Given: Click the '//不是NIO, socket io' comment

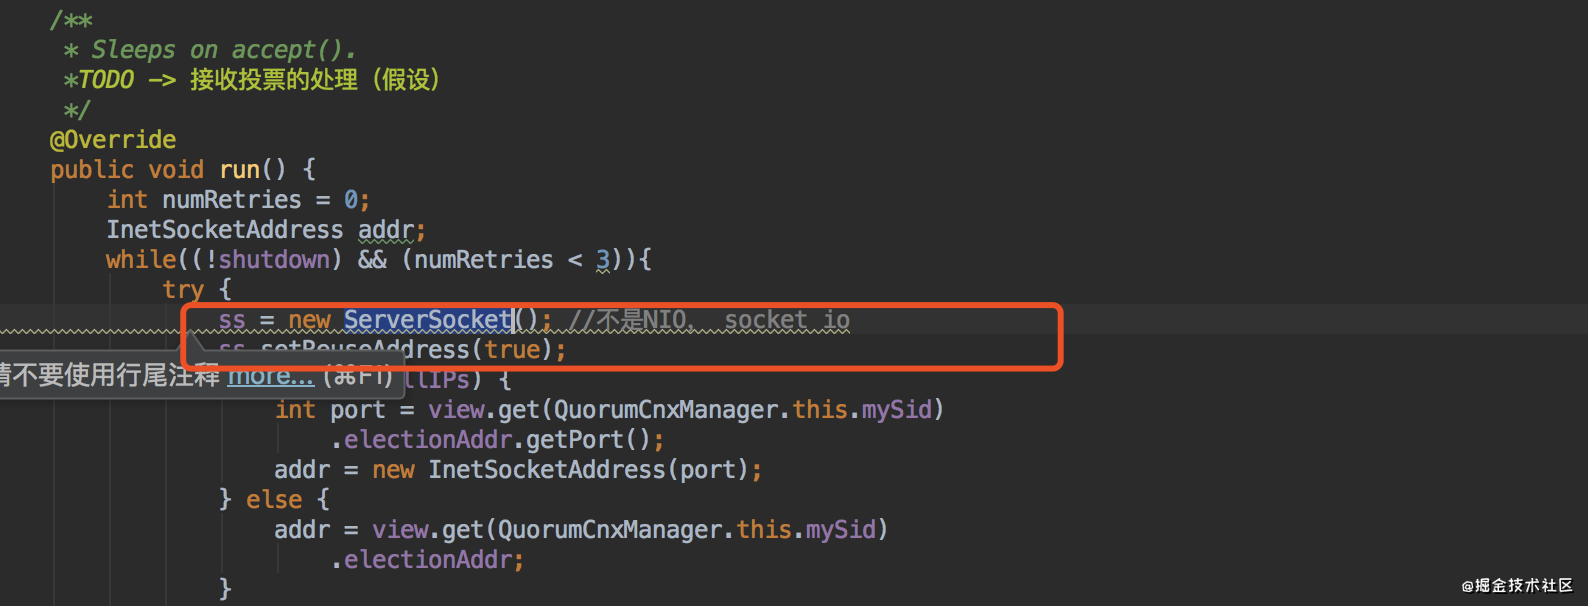Looking at the screenshot, I should tap(709, 320).
